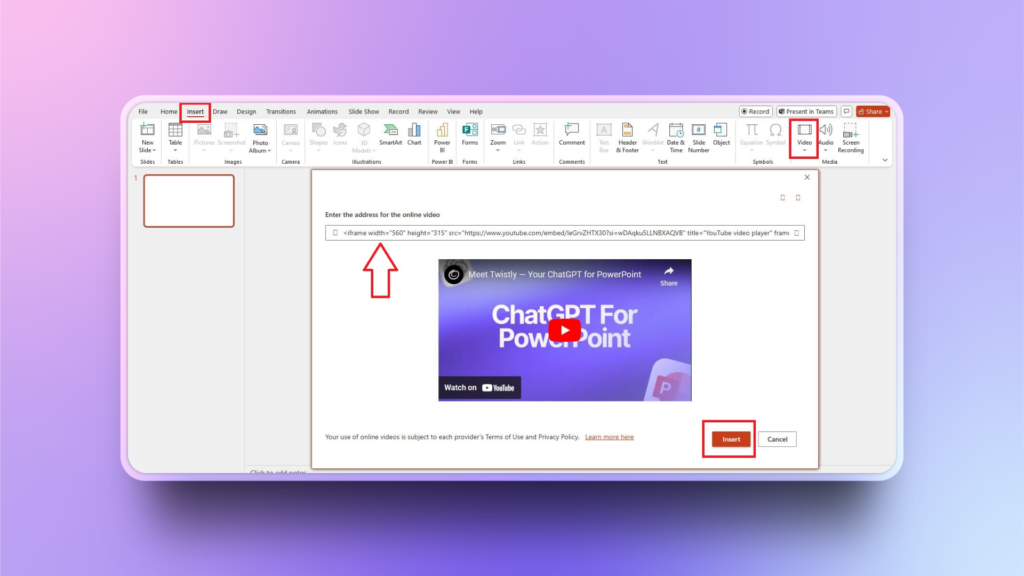Click the online video address field
Screen dimensions: 1024x576
(x=565, y=233)
